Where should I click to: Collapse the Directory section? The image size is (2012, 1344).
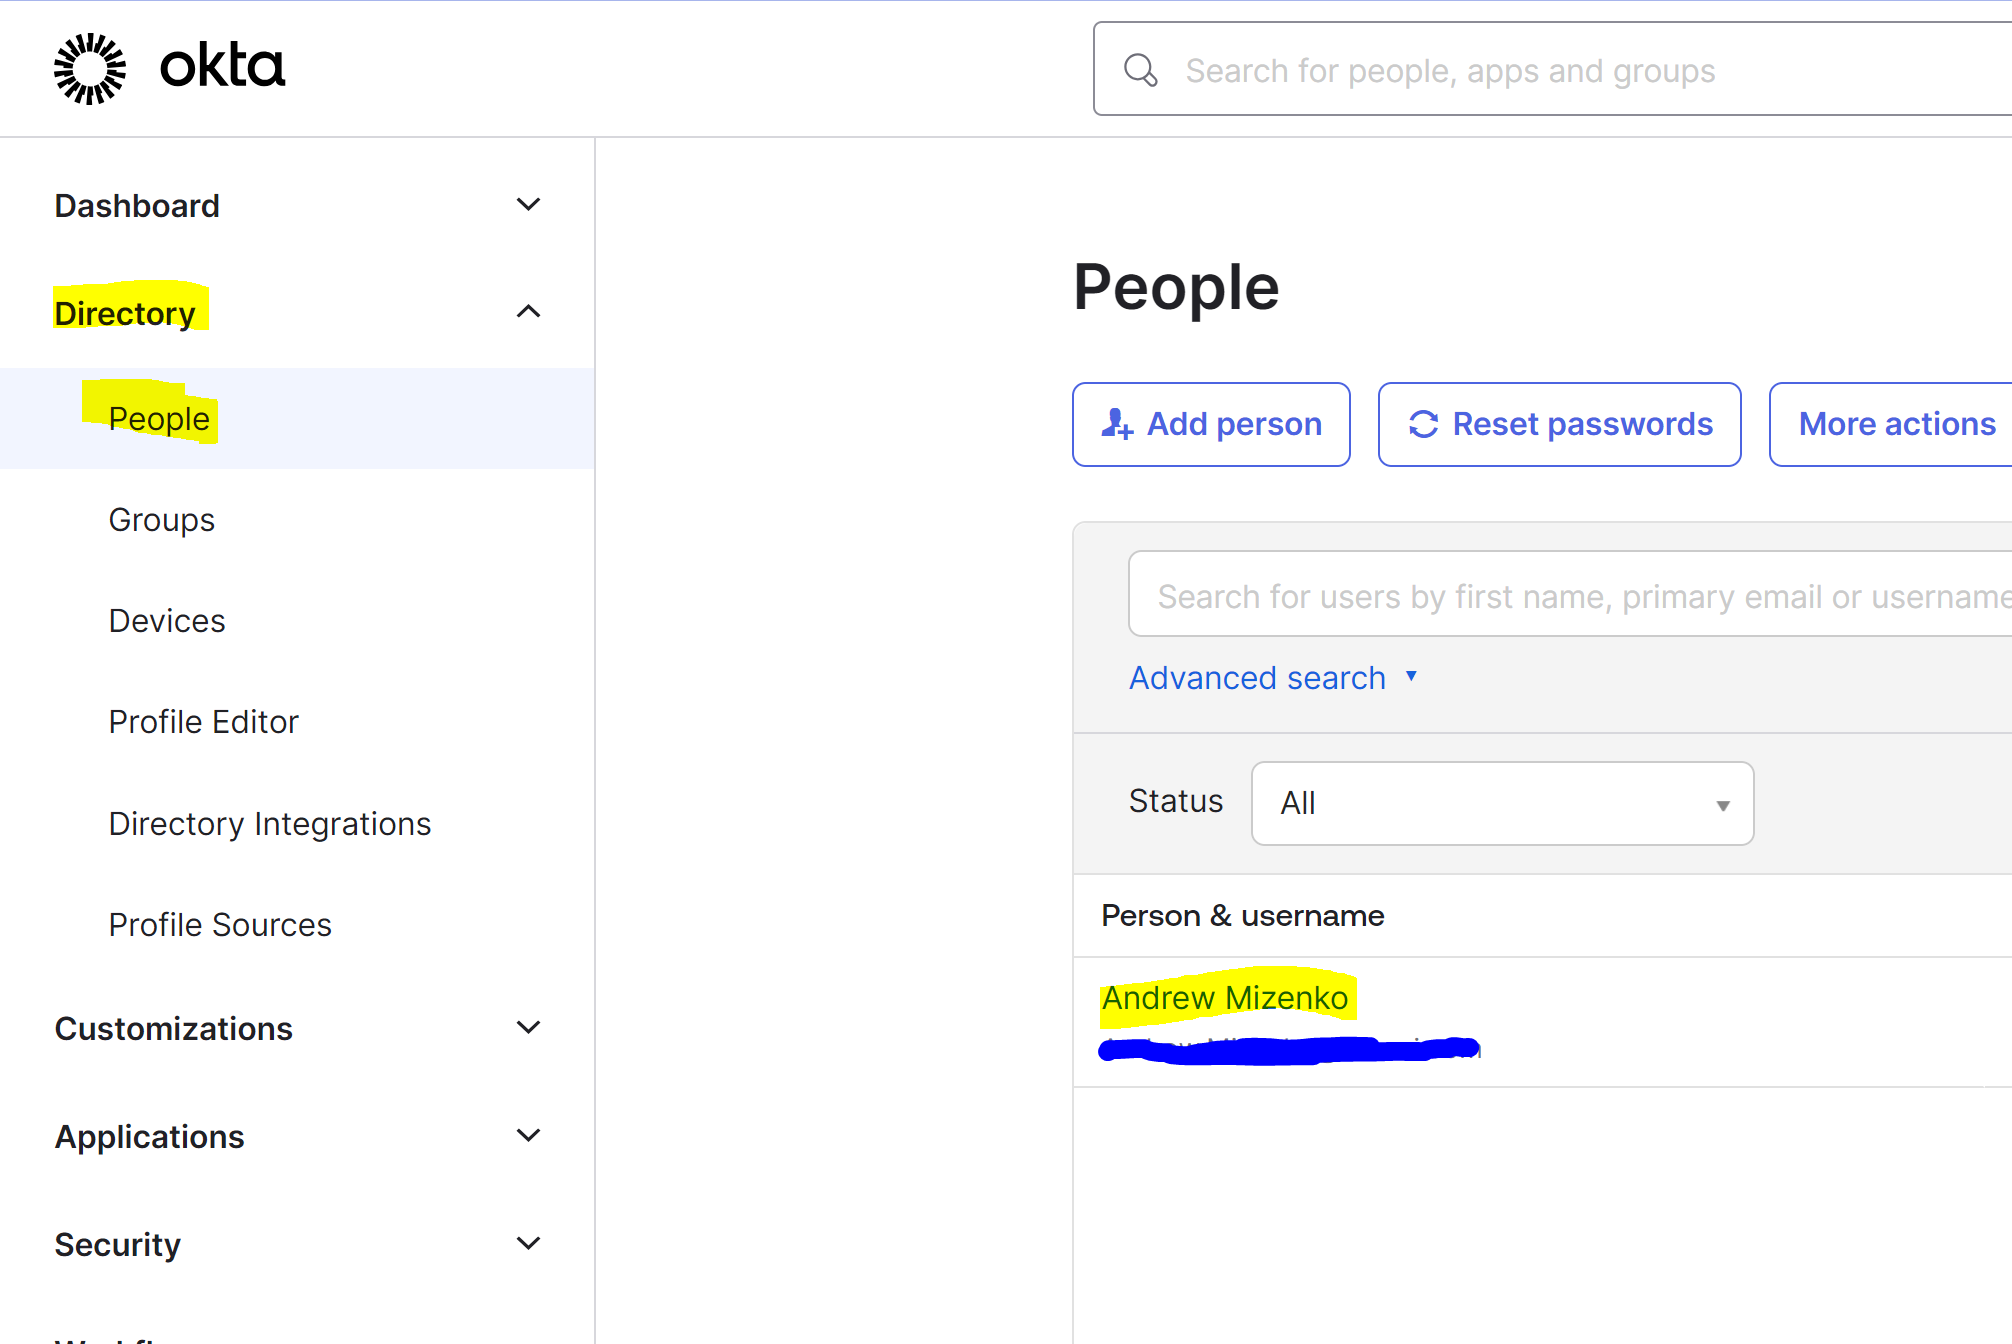point(528,311)
